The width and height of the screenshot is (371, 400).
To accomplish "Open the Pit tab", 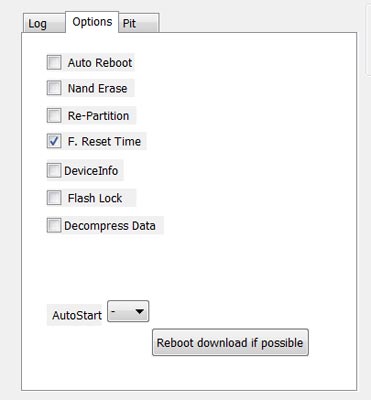I will click(139, 23).
